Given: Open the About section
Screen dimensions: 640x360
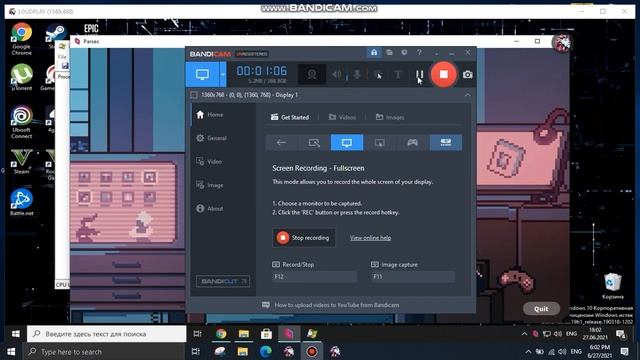Looking at the screenshot, I should (210, 209).
